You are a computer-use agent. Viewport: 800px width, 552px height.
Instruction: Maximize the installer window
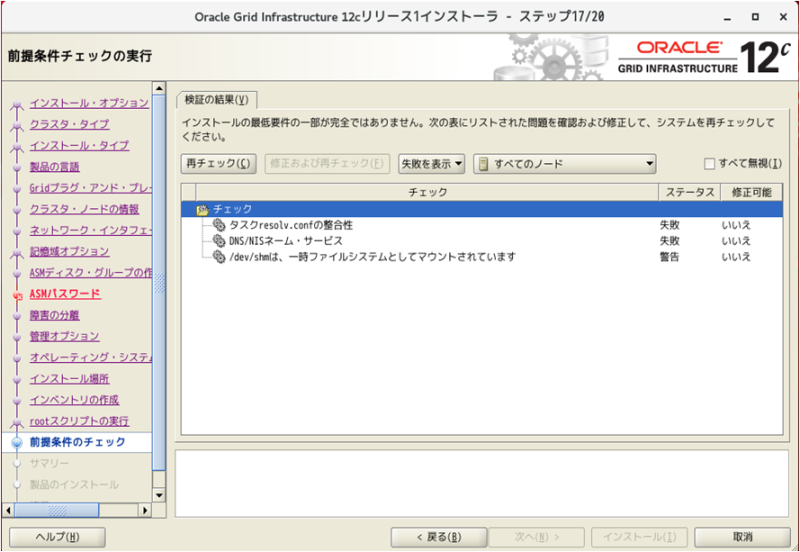755,17
